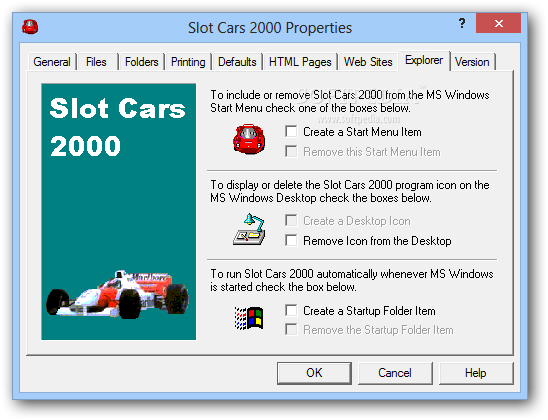Click the red car Start Menu icon
This screenshot has width=548, height=420.
[249, 139]
